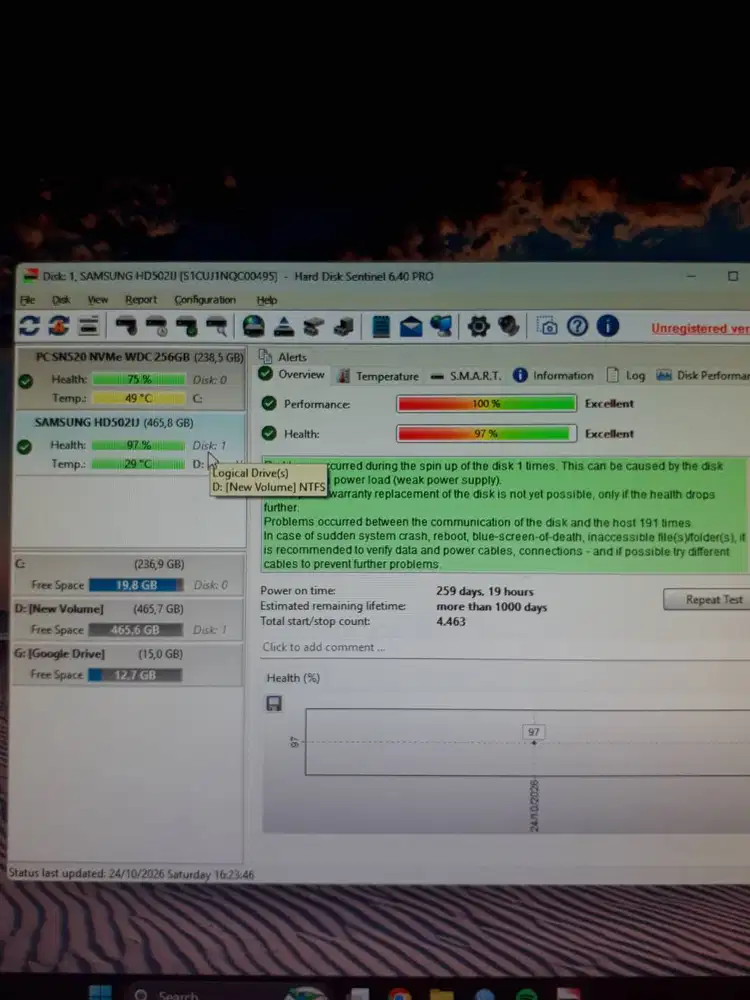Screen dimensions: 750x1000
Task: Click the globe disk toolbar icon
Action: [253, 326]
